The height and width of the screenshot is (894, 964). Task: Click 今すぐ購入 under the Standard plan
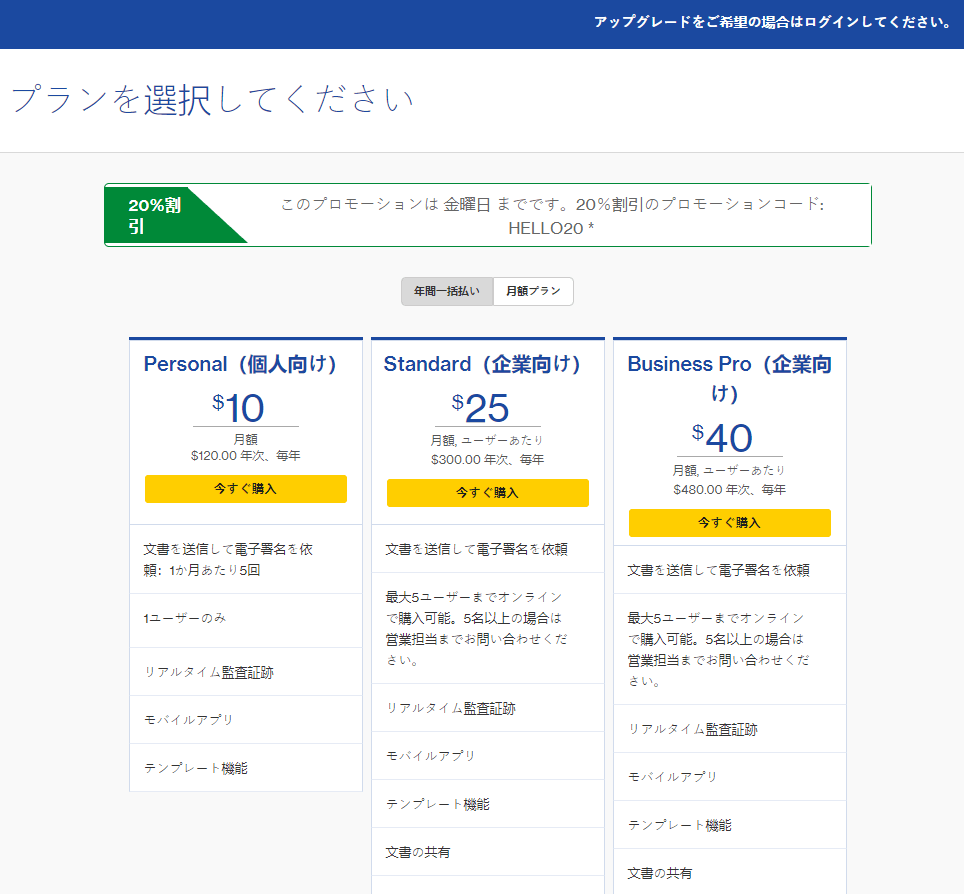point(488,492)
